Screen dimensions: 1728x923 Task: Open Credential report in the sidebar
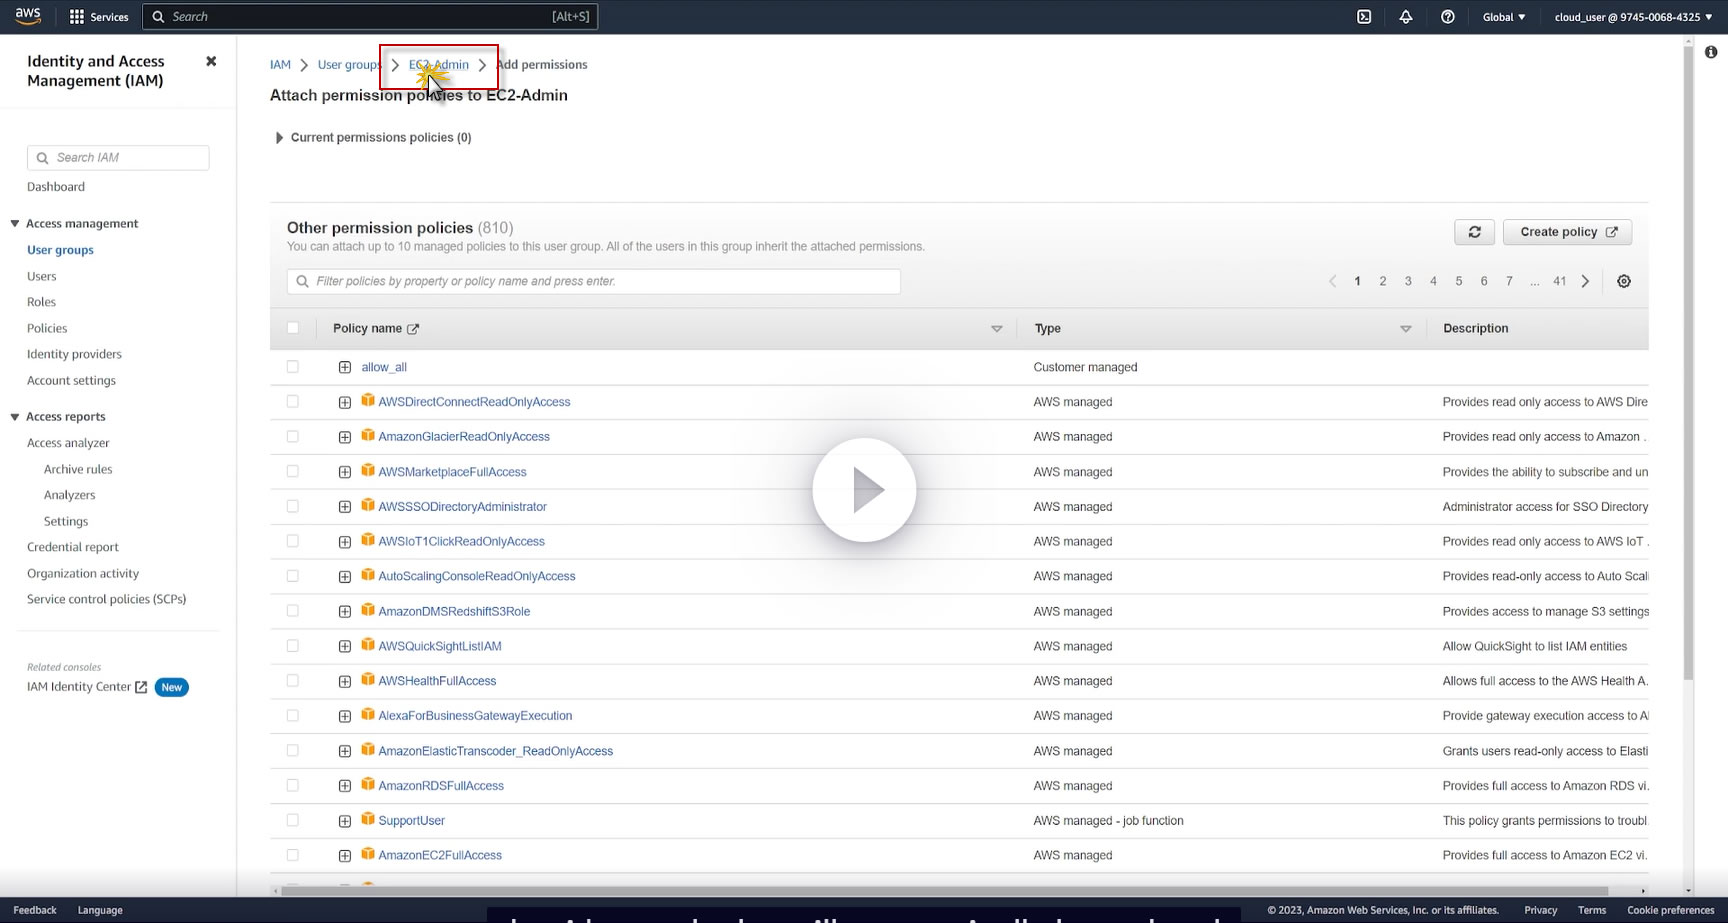point(73,547)
